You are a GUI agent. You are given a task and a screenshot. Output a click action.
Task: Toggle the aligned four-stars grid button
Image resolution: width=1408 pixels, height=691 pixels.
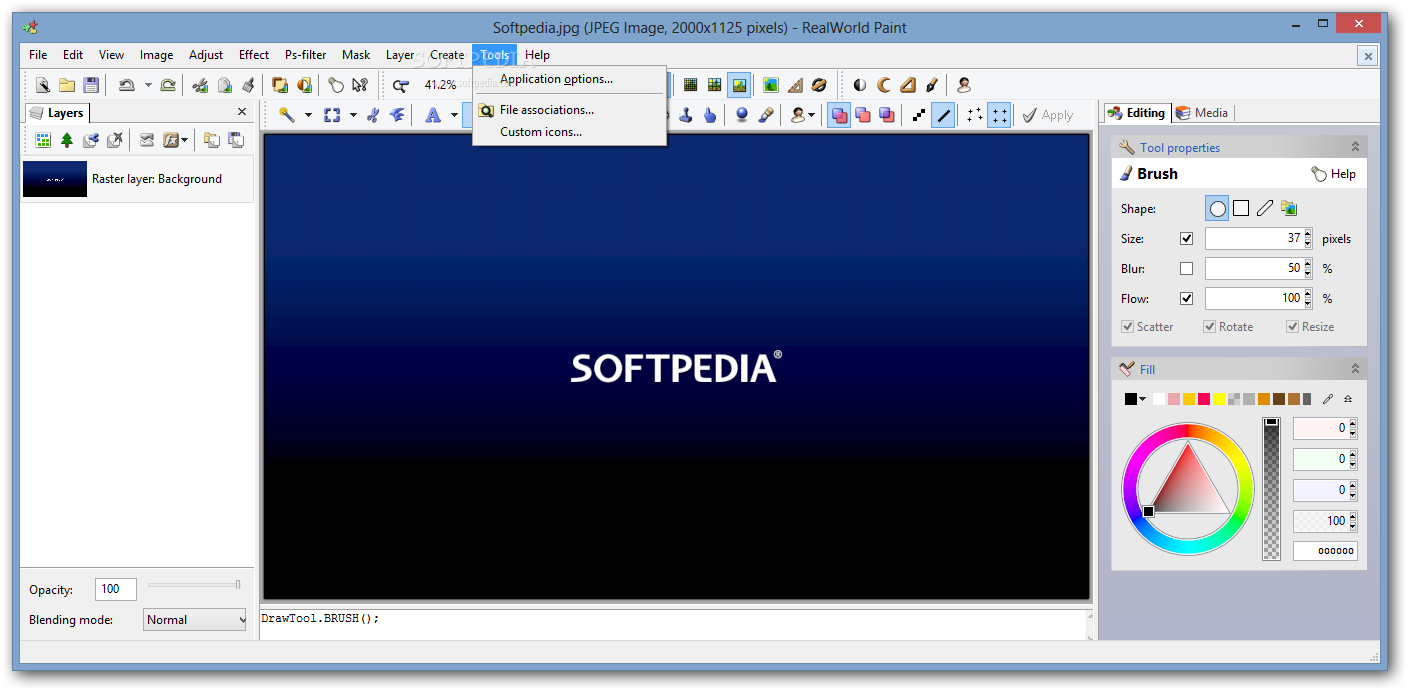coord(999,115)
